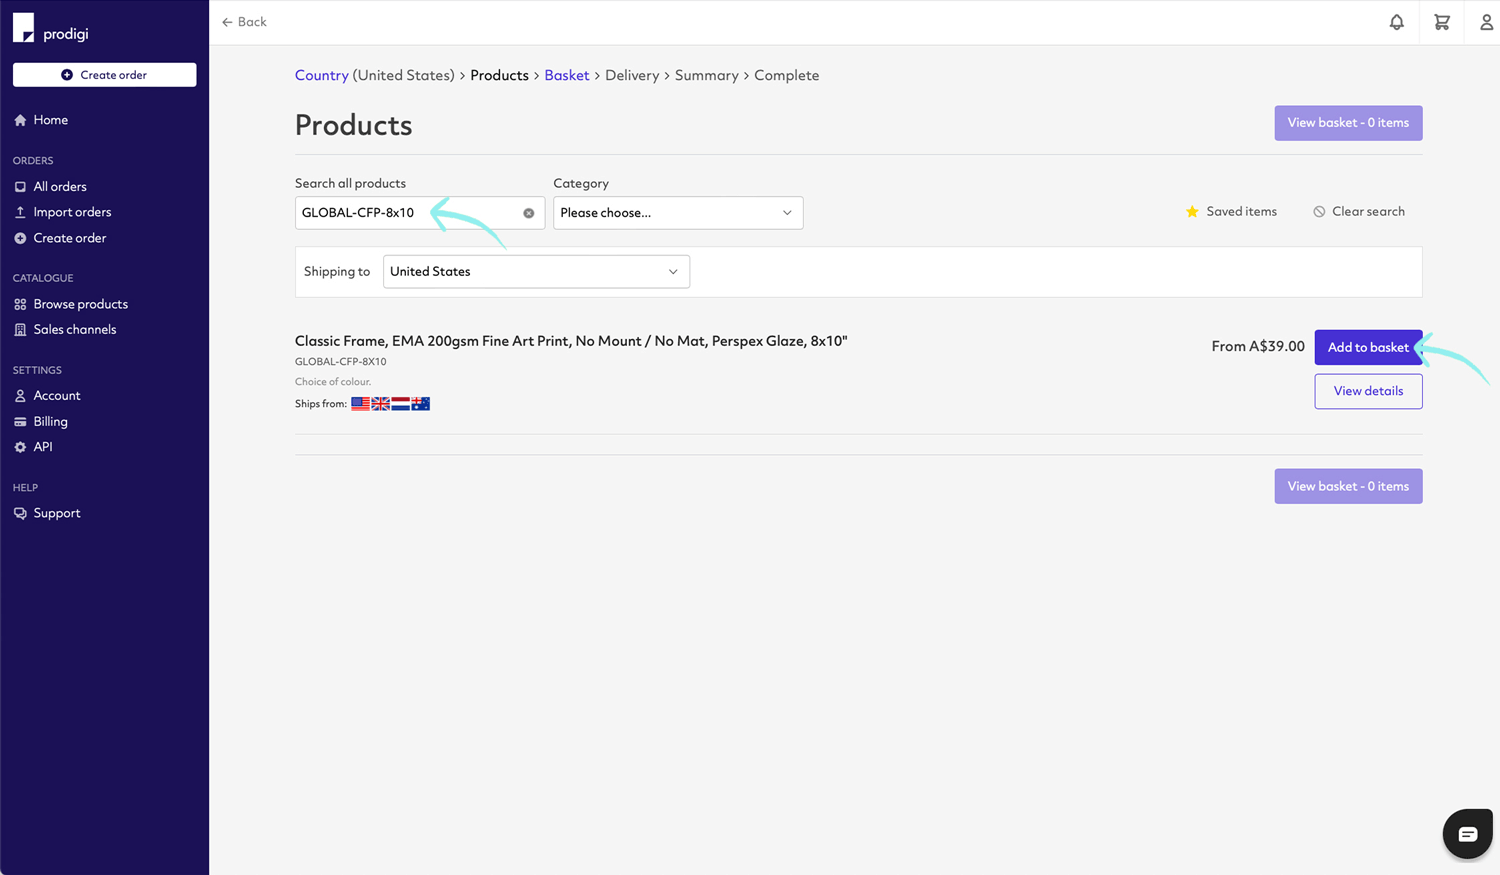The height and width of the screenshot is (875, 1500).
Task: Click the notifications bell
Action: 1396,21
